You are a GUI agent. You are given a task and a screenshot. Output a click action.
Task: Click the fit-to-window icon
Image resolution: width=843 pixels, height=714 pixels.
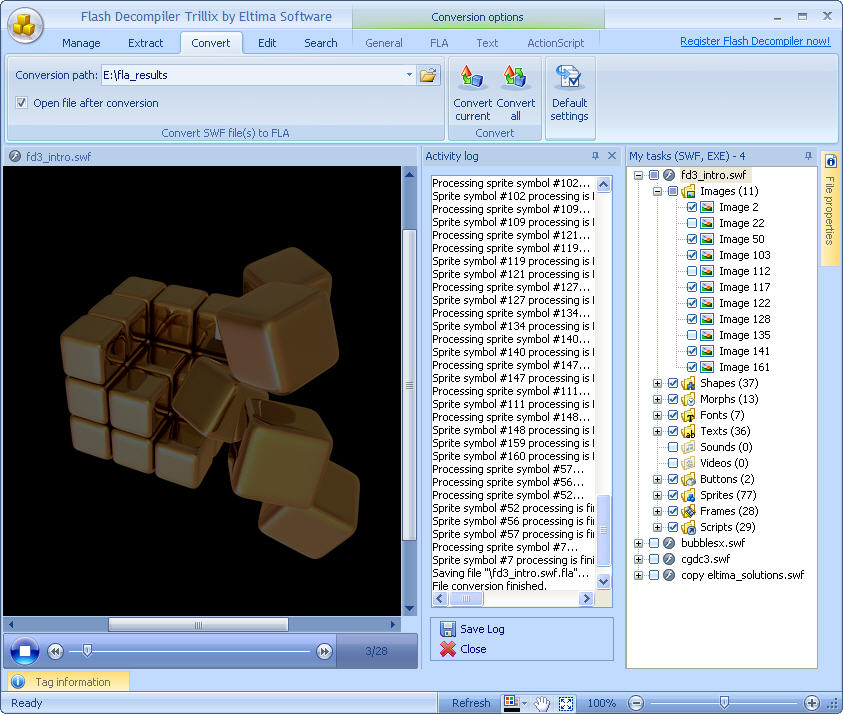pyautogui.click(x=566, y=703)
